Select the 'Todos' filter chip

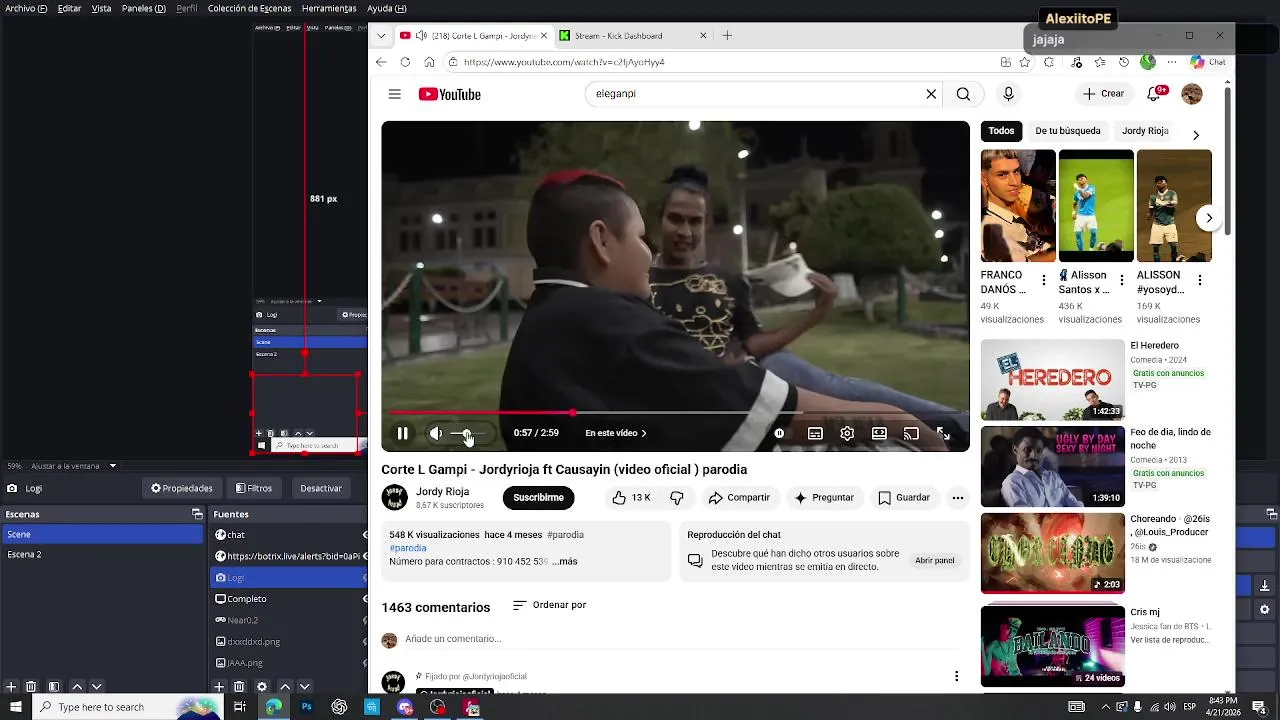point(1001,131)
